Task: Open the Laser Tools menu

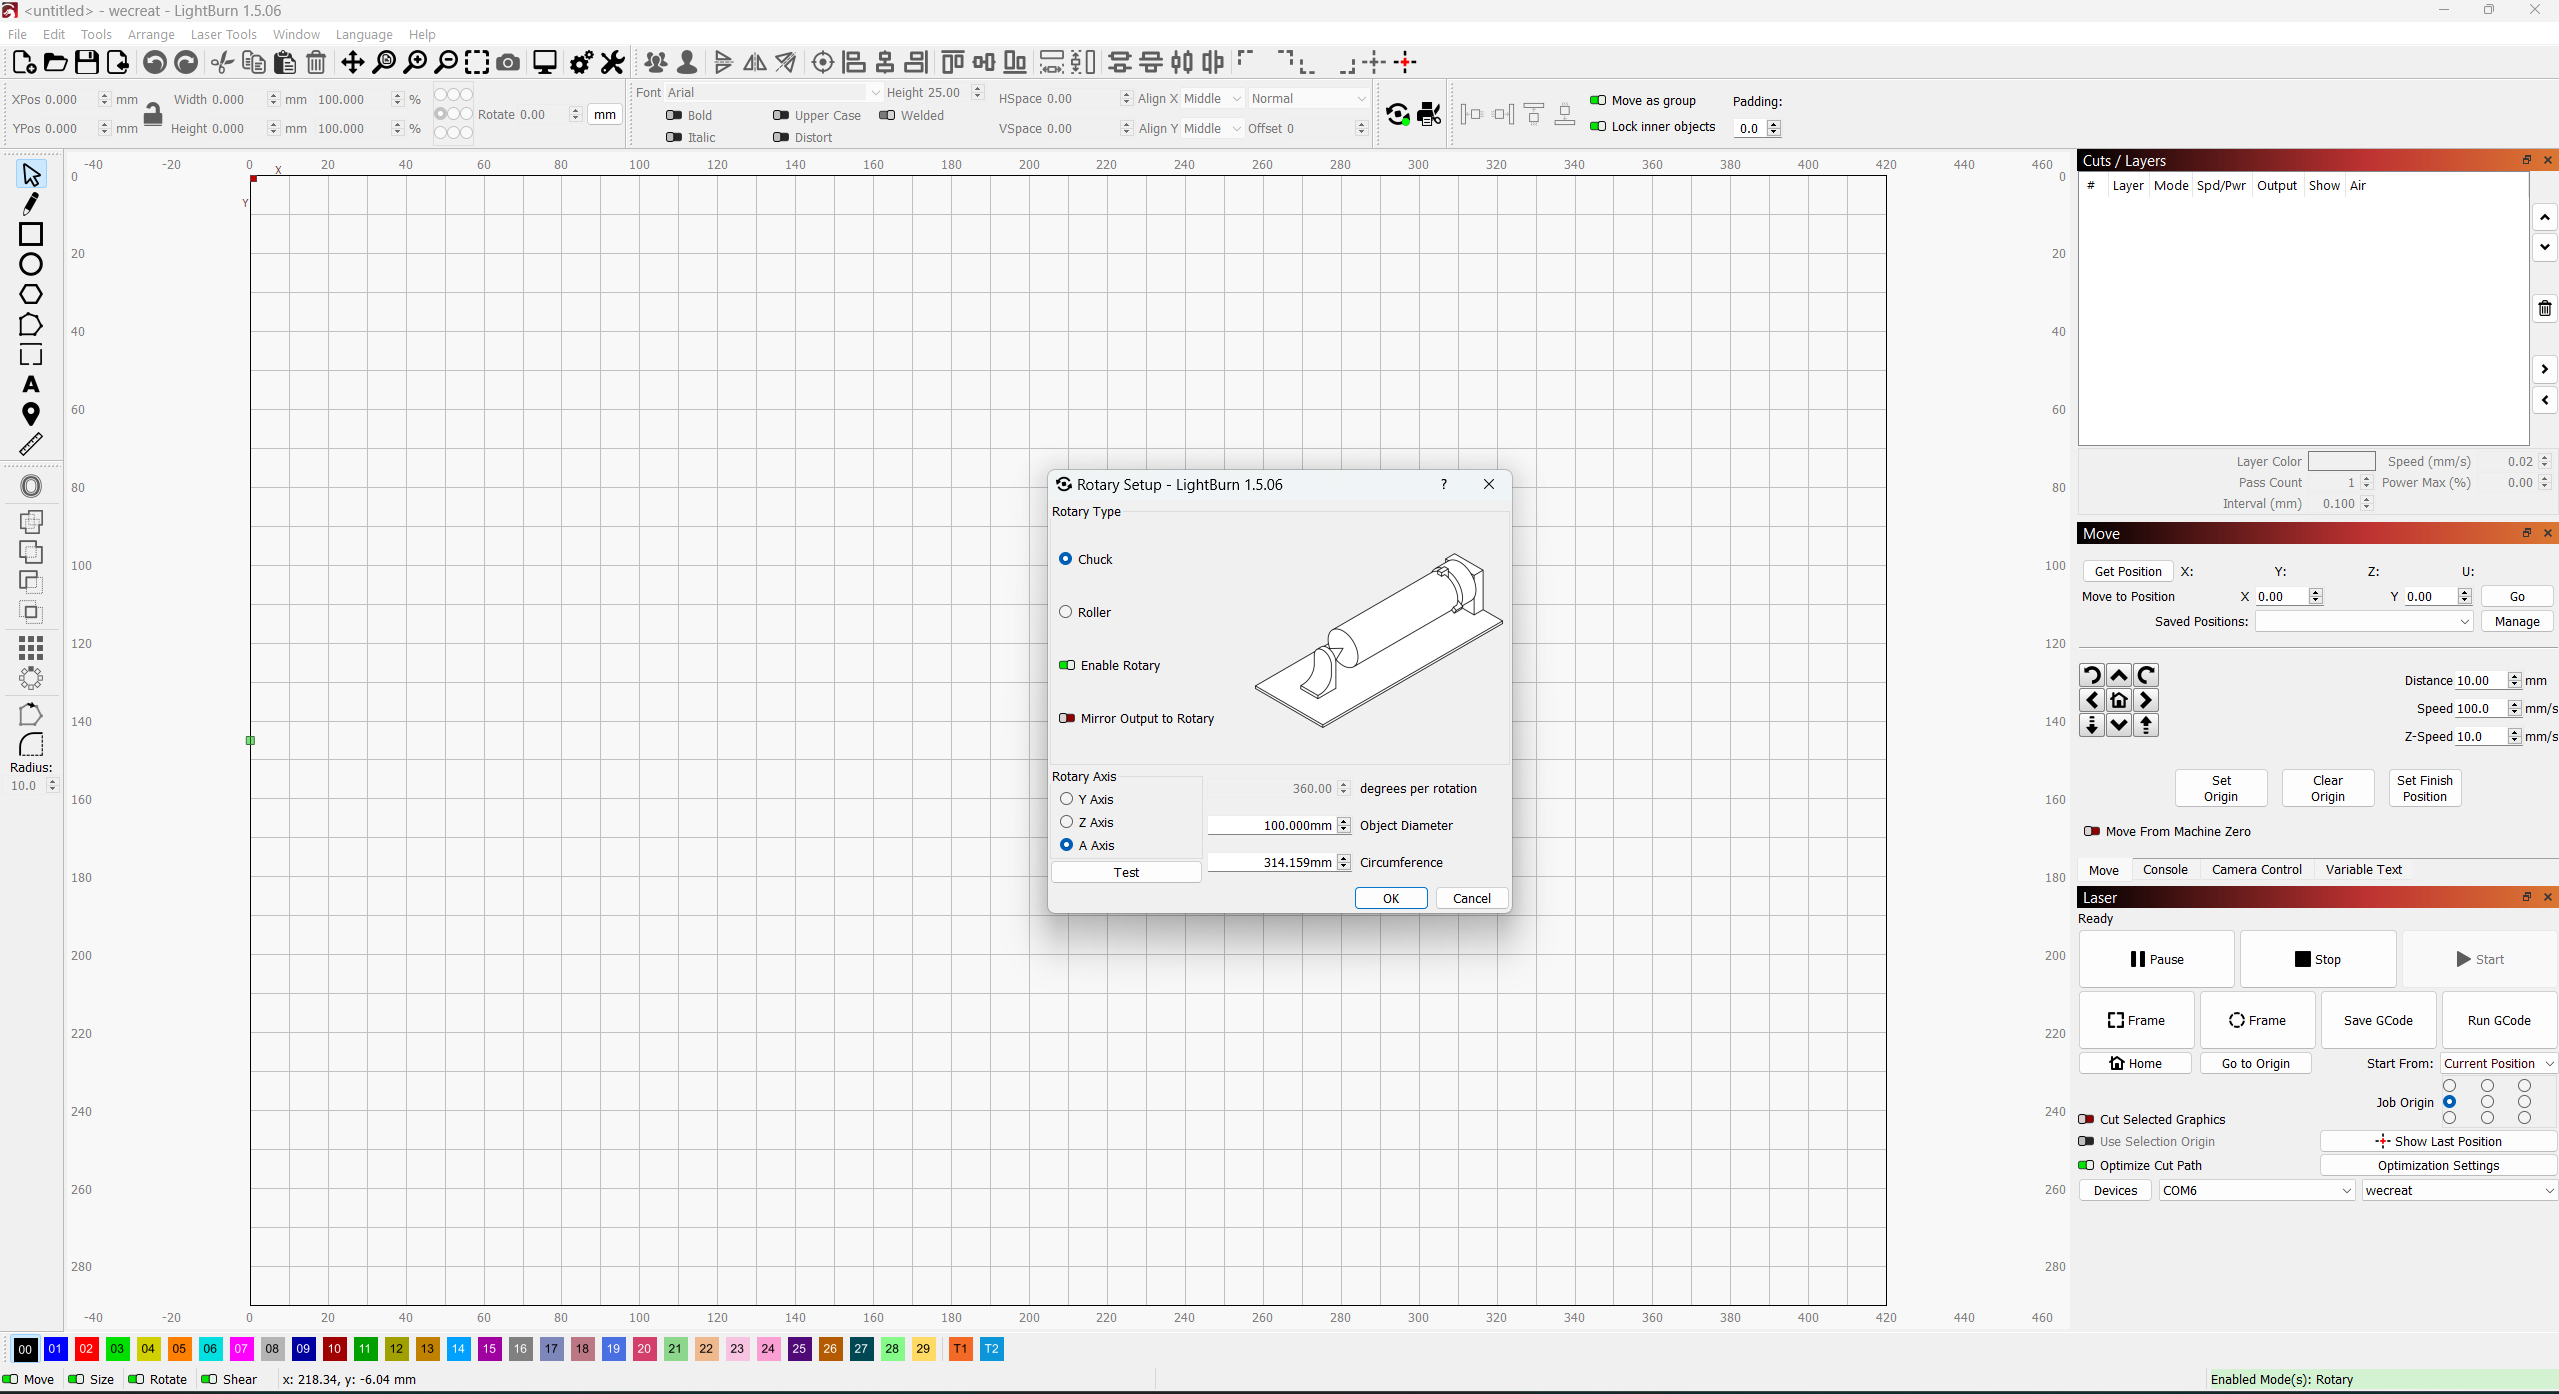Action: pos(224,34)
